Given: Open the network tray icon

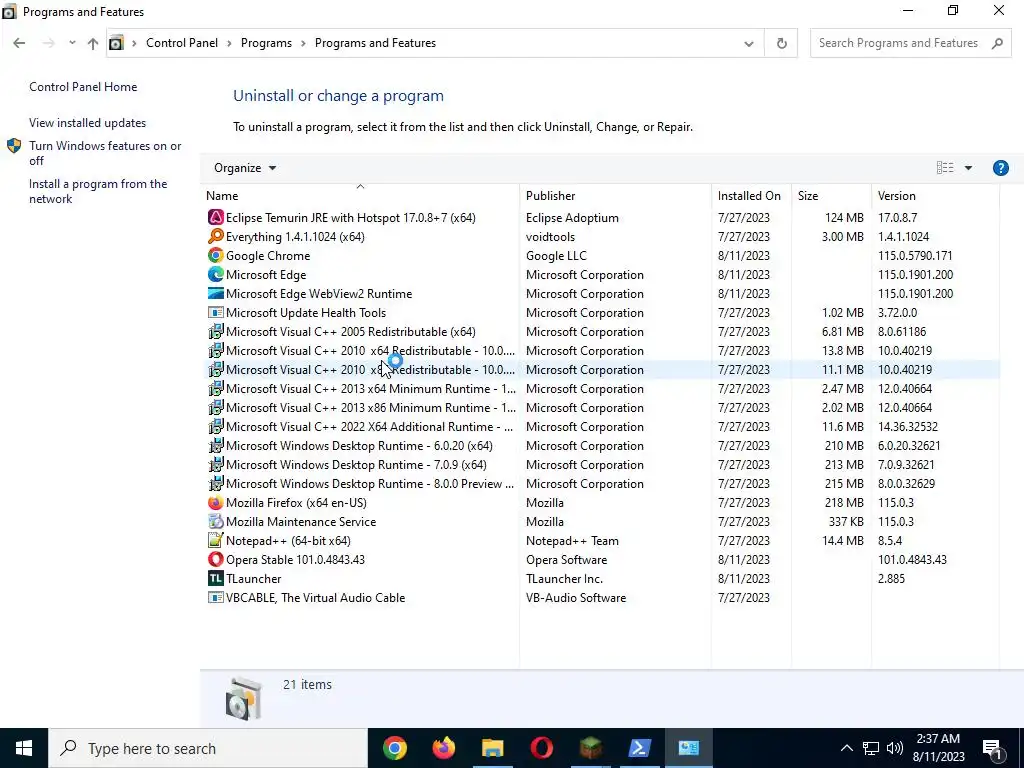Looking at the screenshot, I should tap(871, 748).
